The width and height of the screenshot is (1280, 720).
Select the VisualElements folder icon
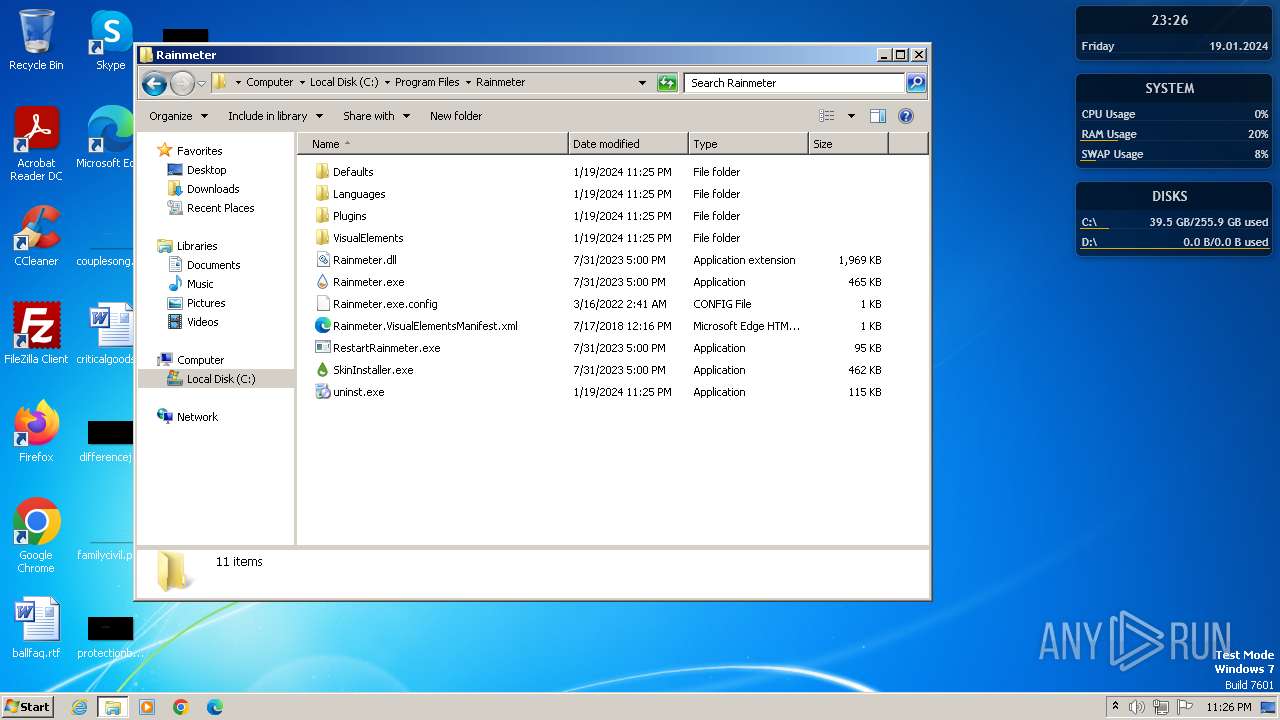tap(322, 238)
